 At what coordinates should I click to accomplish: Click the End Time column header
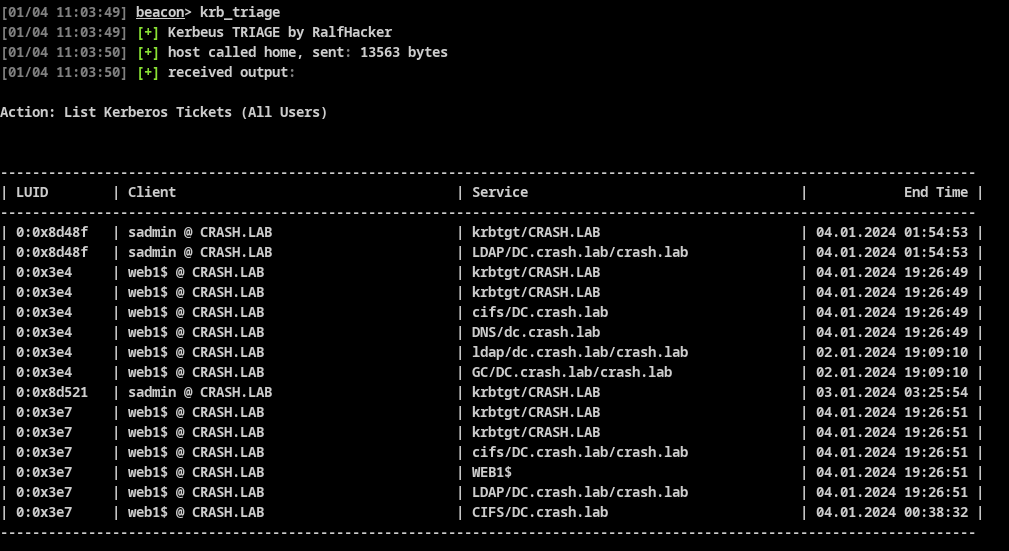click(936, 192)
